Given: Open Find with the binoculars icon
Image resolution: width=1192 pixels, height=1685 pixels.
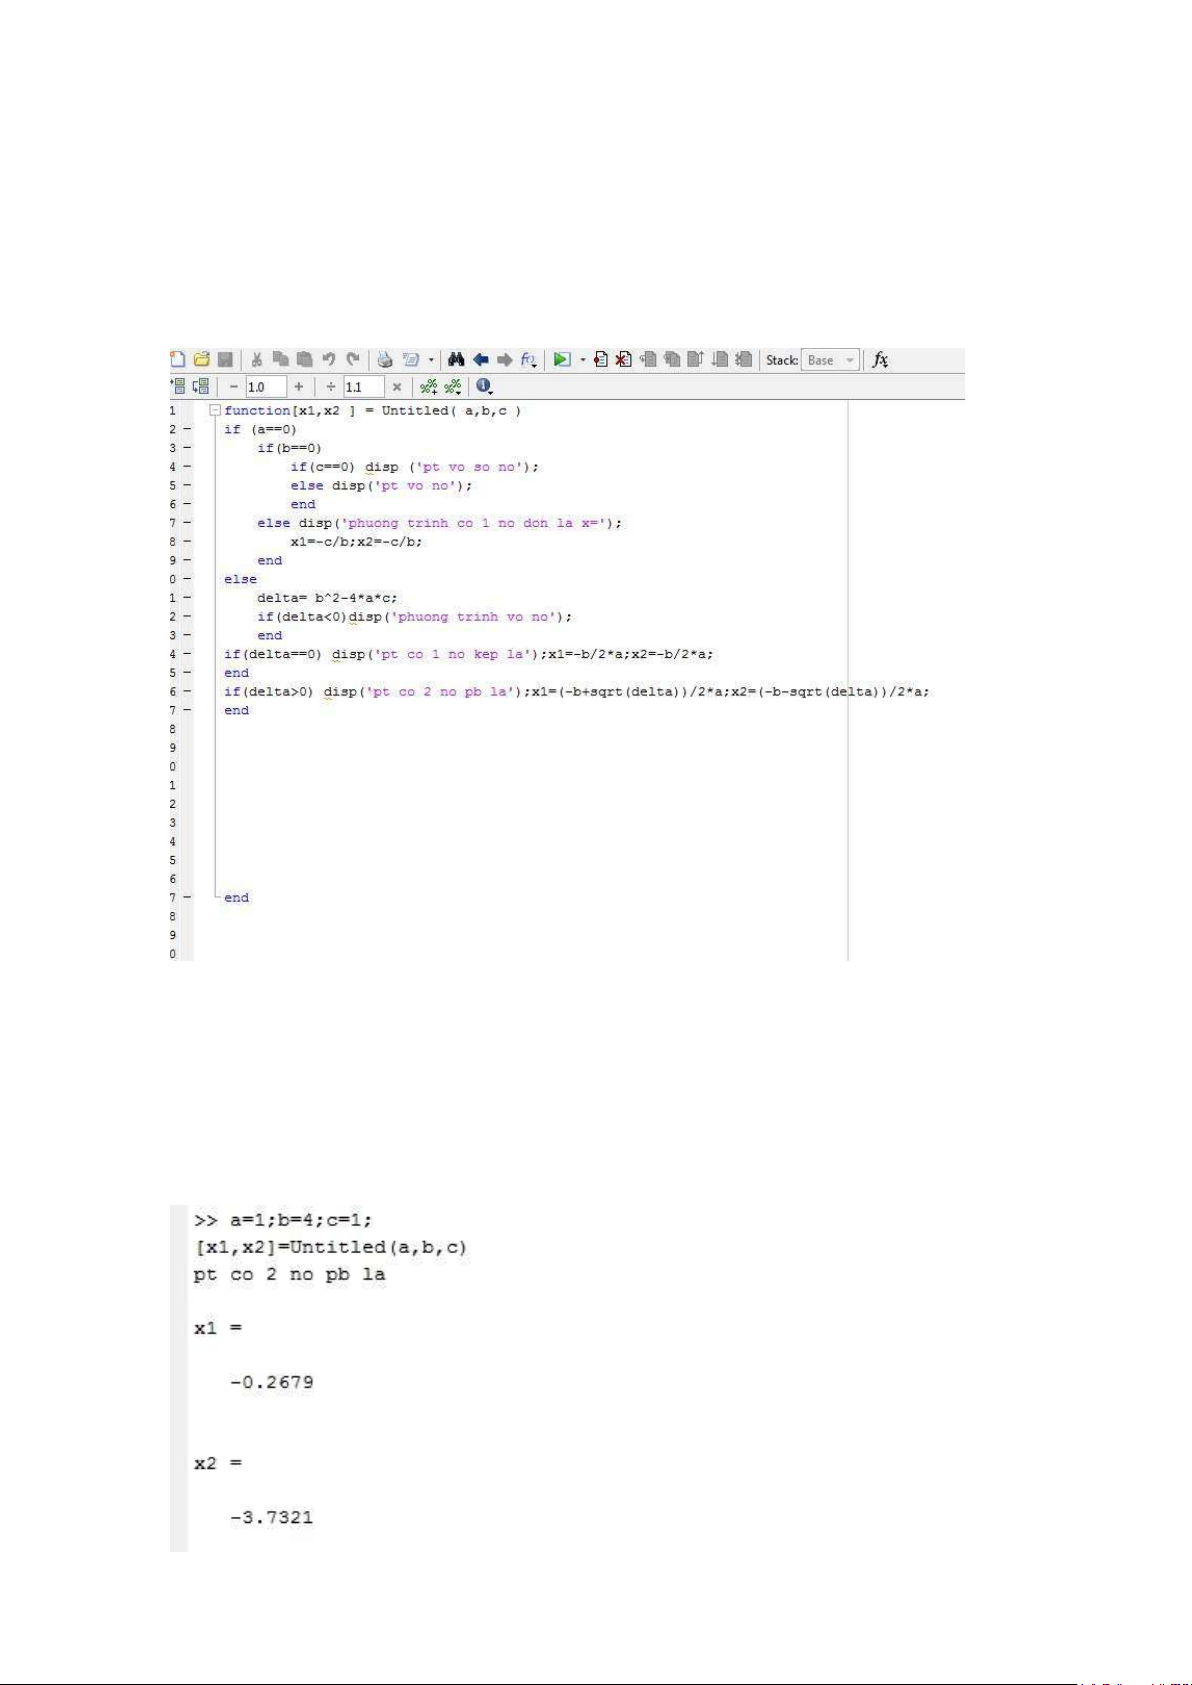Looking at the screenshot, I should 456,360.
